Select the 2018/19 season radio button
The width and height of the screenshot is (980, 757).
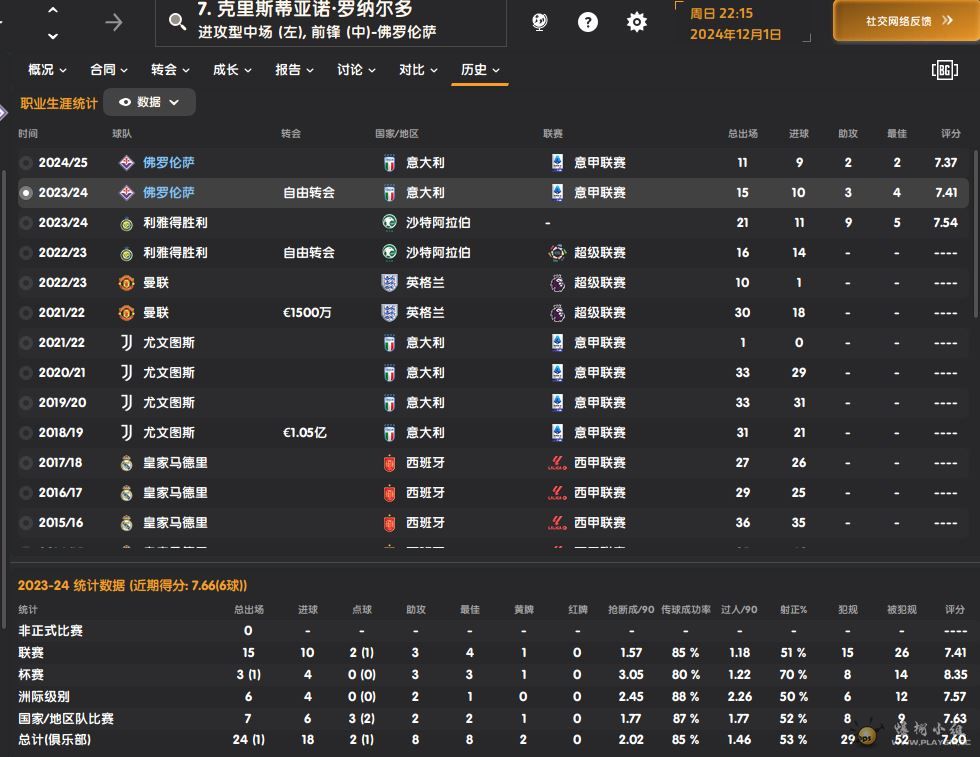pos(26,433)
